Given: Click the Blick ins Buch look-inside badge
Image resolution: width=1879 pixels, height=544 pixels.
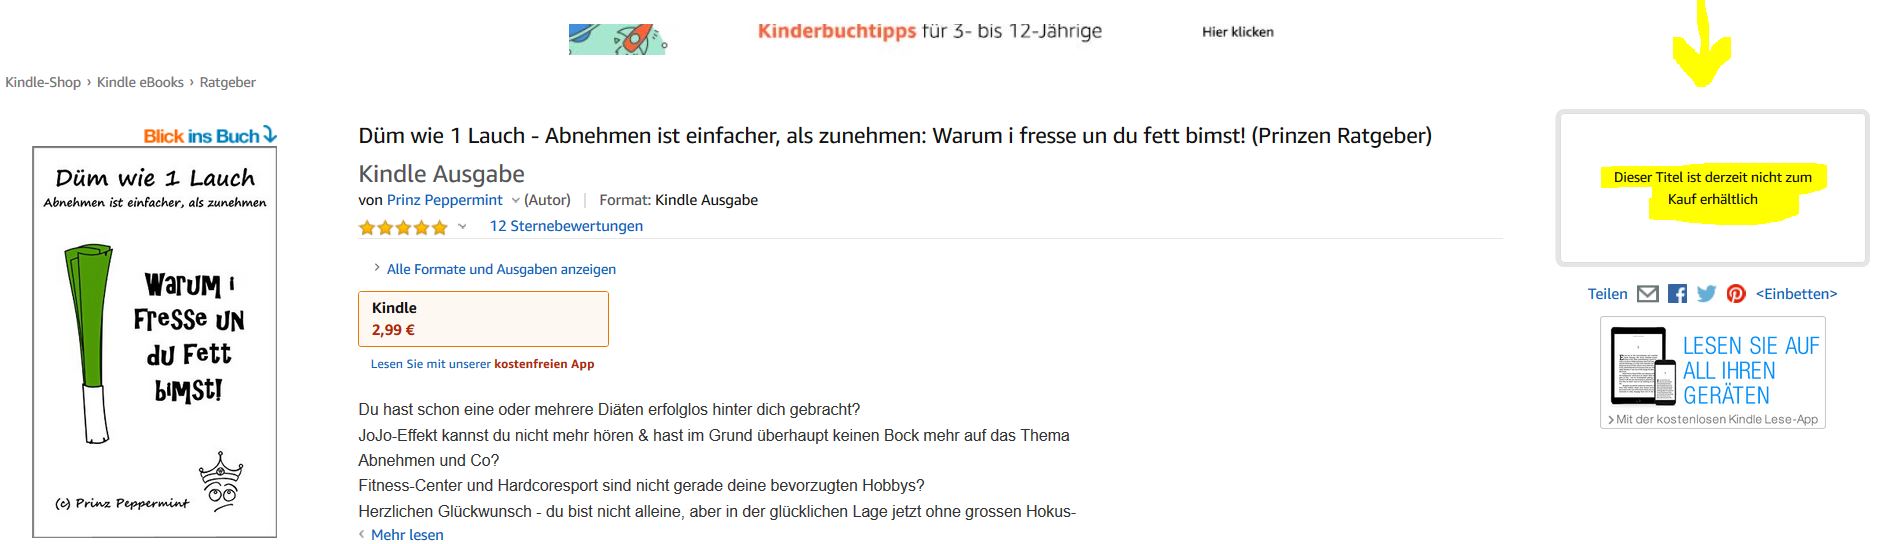Looking at the screenshot, I should (210, 135).
